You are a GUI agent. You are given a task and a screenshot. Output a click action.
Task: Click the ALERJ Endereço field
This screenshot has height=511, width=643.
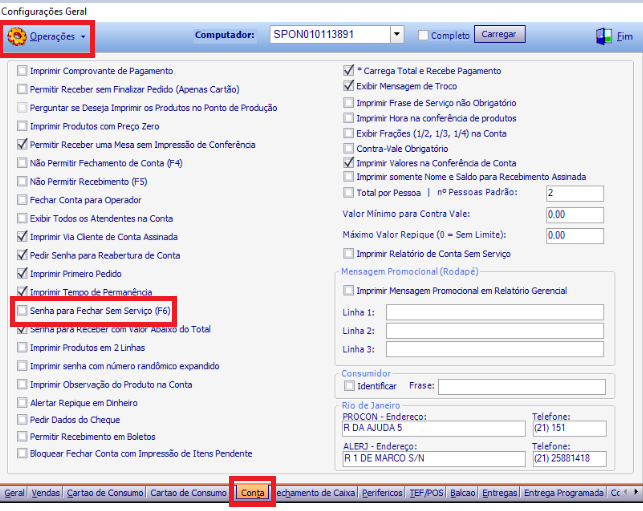coord(433,459)
